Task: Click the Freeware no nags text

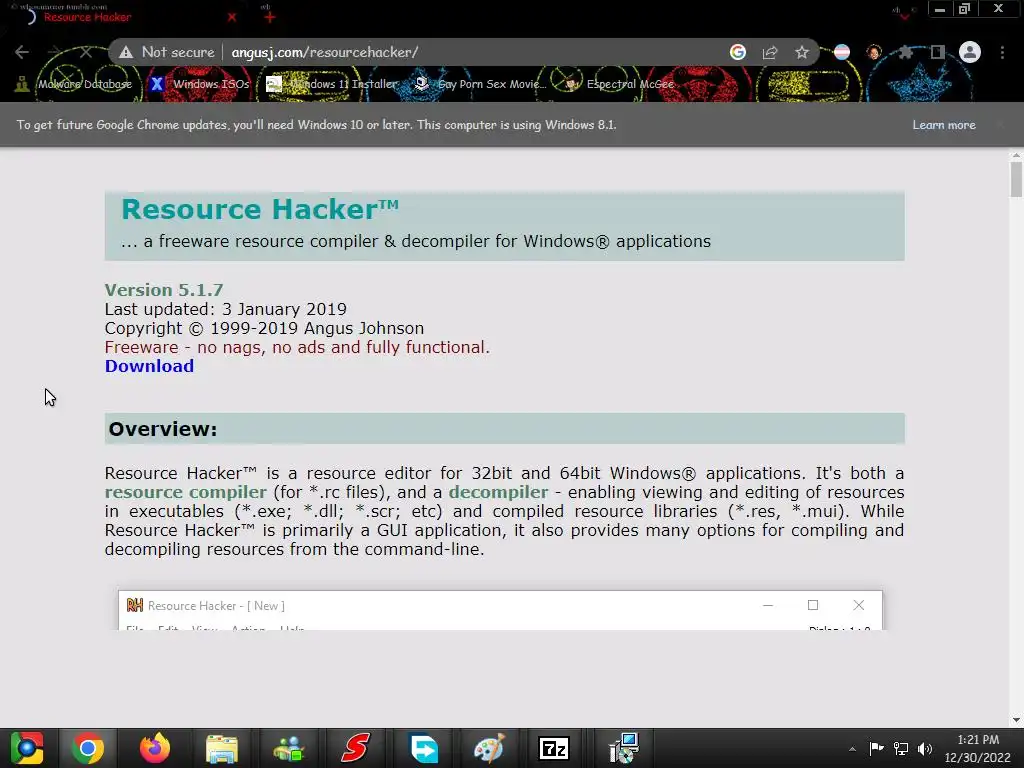Action: click(x=297, y=347)
